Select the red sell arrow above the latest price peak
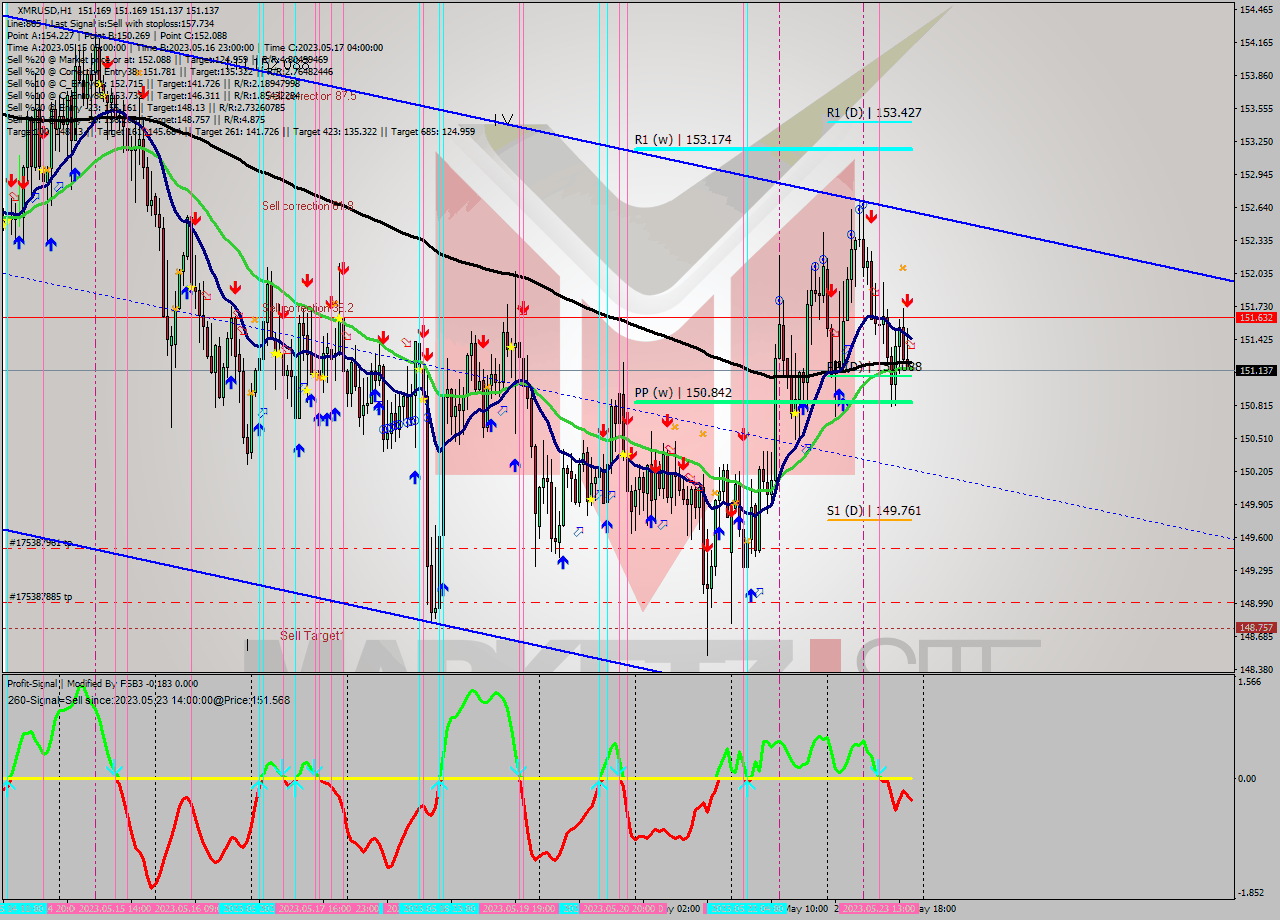Image resolution: width=1280 pixels, height=920 pixels. click(872, 217)
